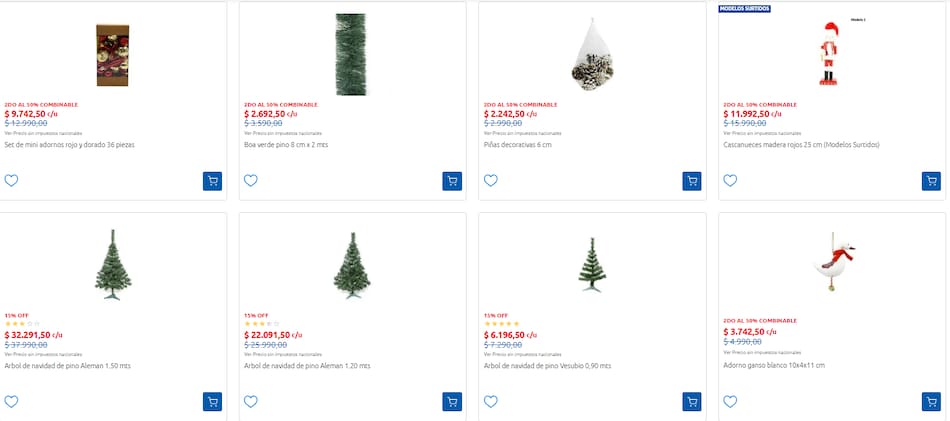Add mini adornos rojo y dorado to cart

click(212, 181)
